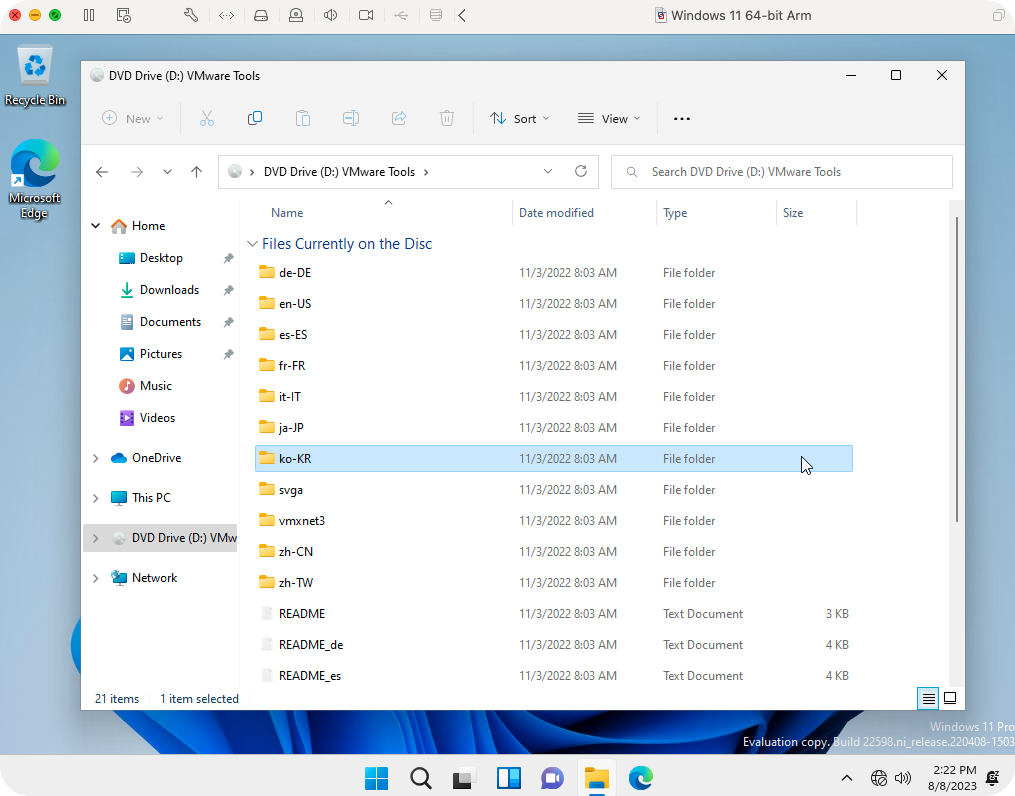Image resolution: width=1015 pixels, height=796 pixels.
Task: Click the Share icon in toolbar
Action: [x=399, y=118]
